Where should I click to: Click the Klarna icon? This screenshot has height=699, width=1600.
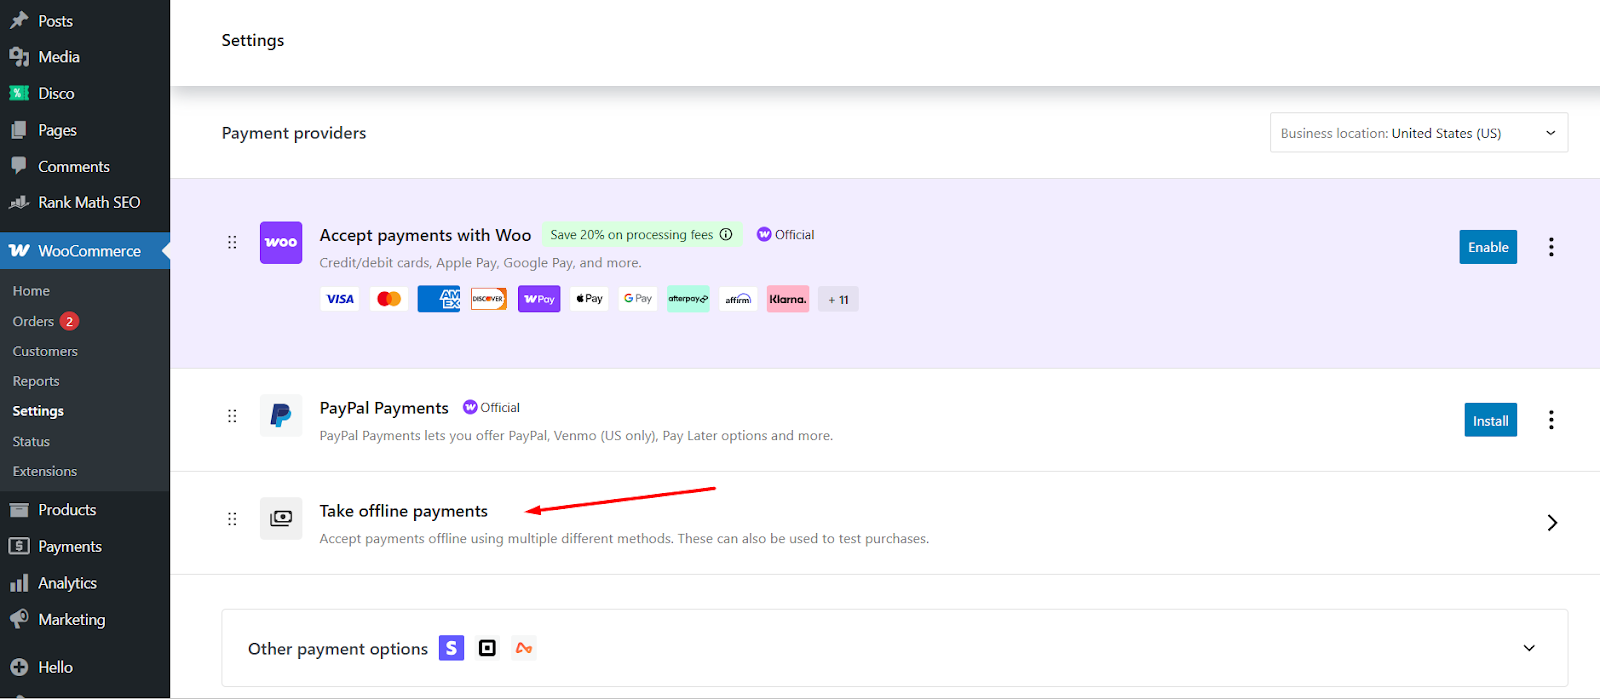pos(788,299)
